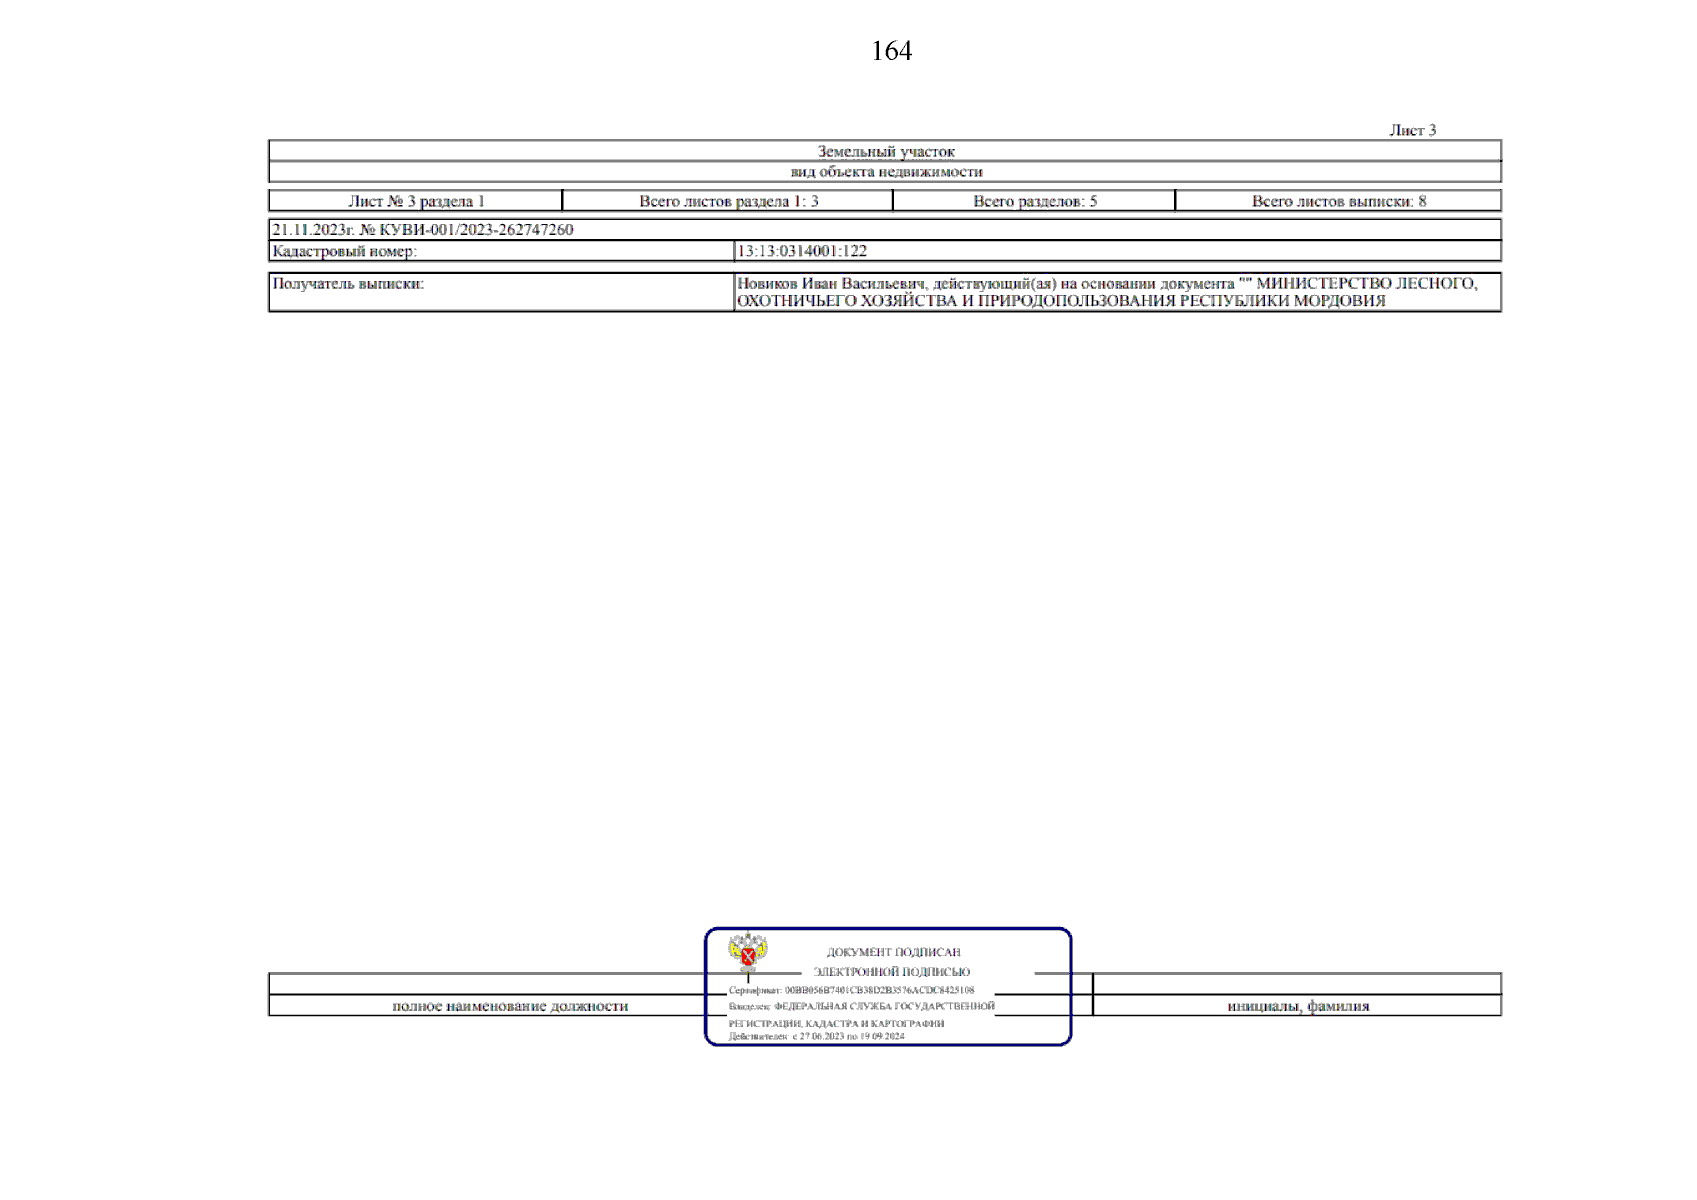Click the 'Получатель выписки:' label
Screen dimensions: 1697x1200
pos(348,284)
